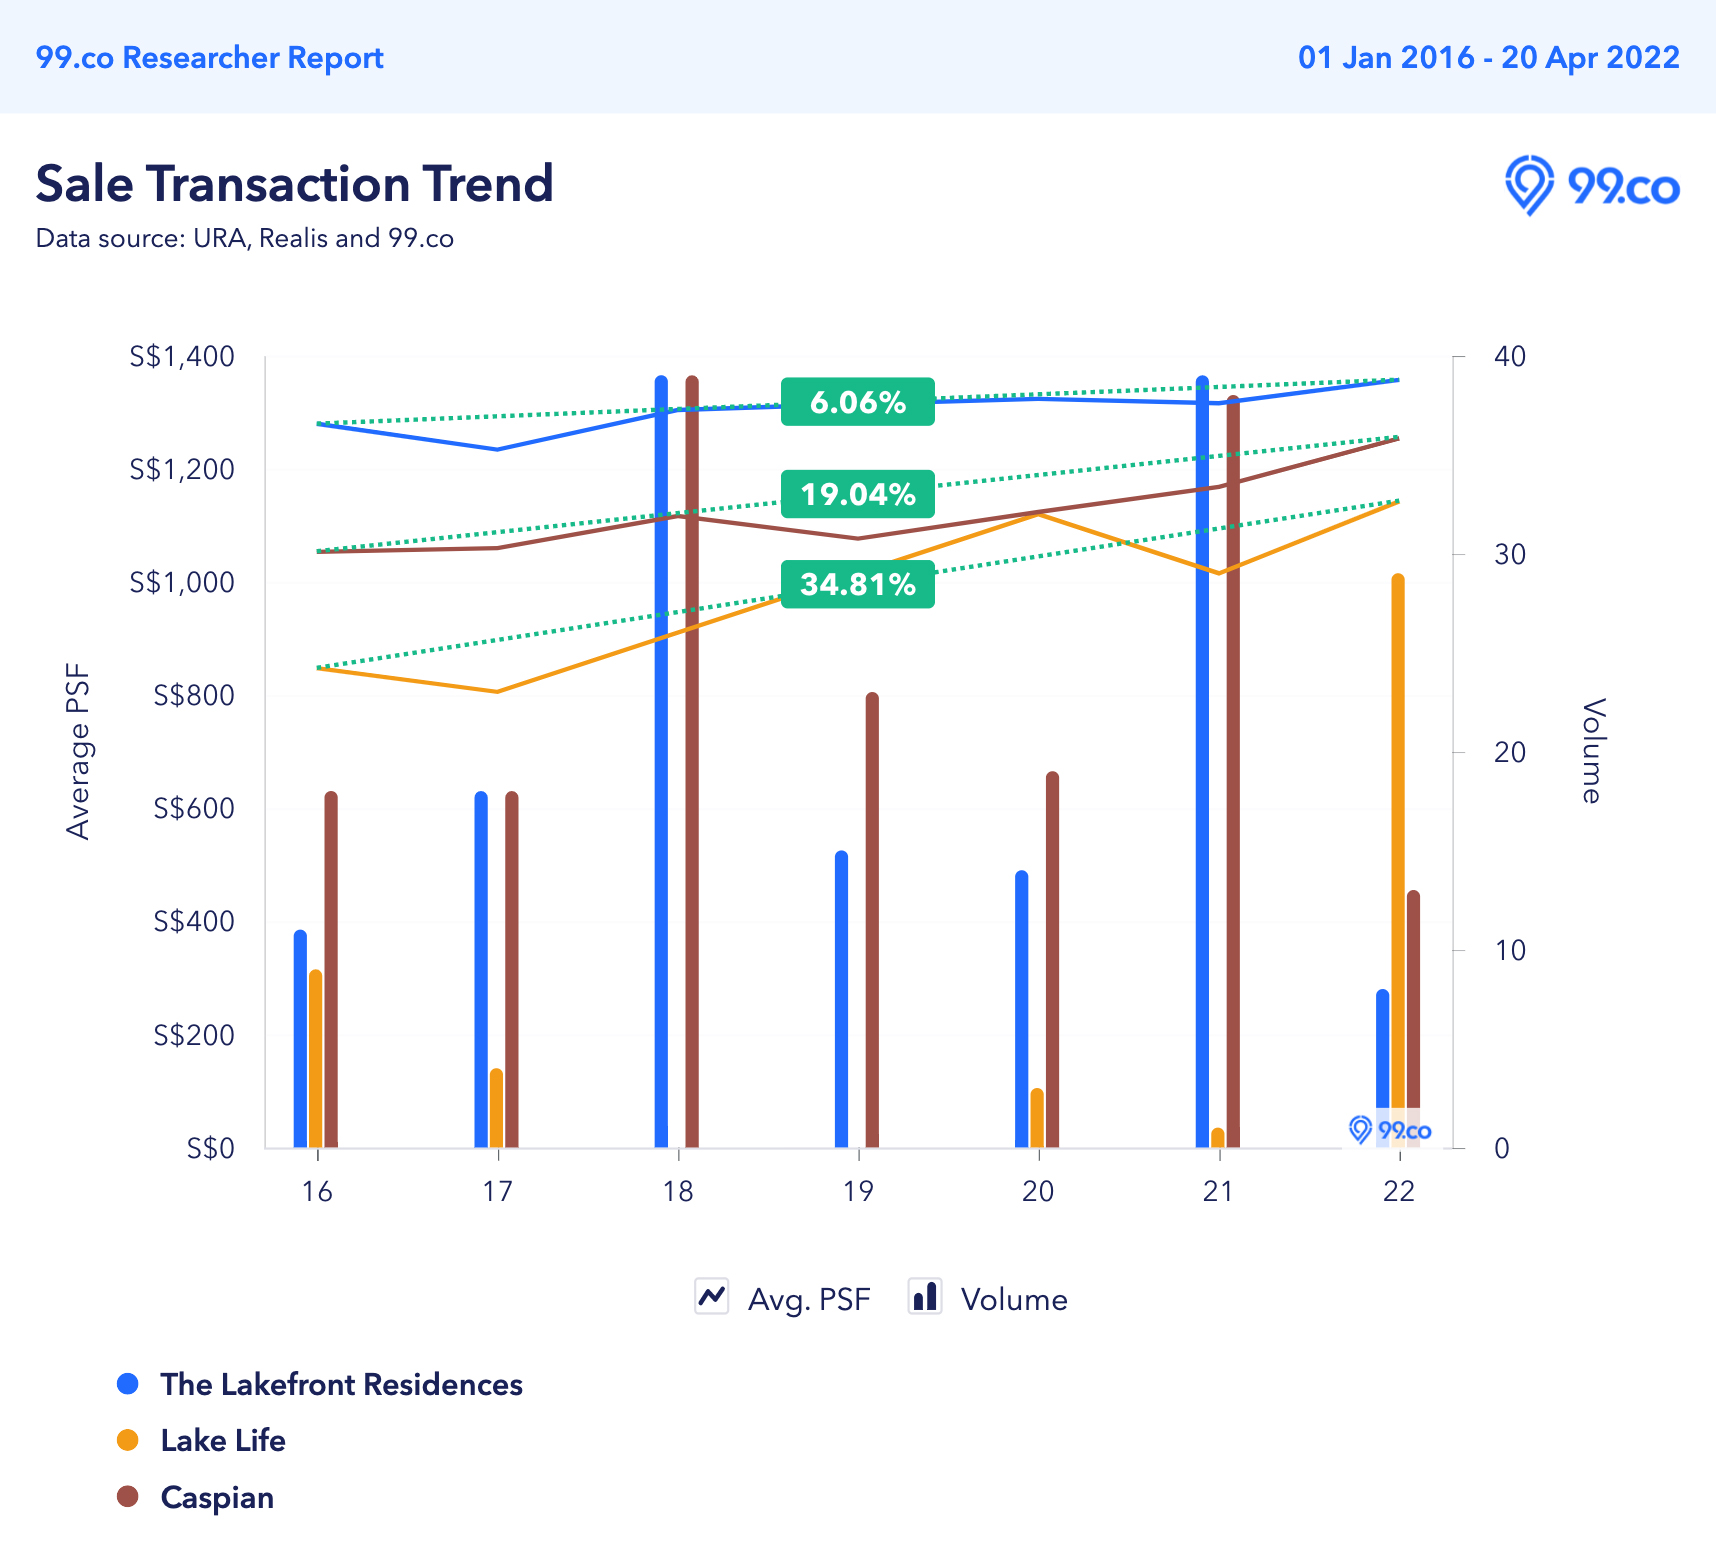This screenshot has height=1552, width=1716.
Task: Click the 99.co logo beside the title
Action: click(x=1592, y=185)
